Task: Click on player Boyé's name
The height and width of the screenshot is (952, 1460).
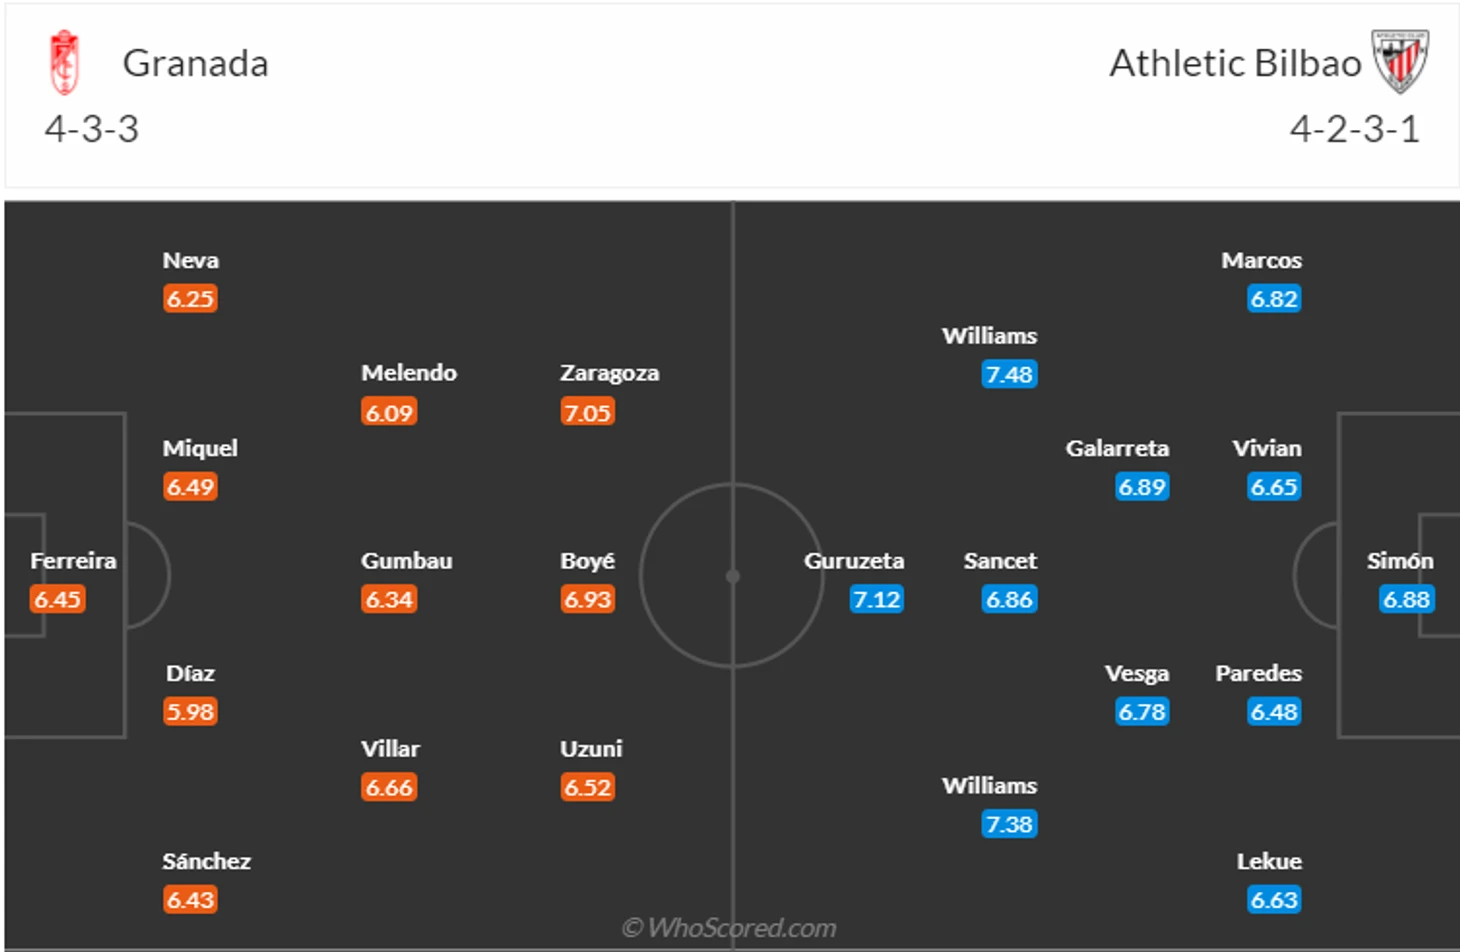Action: point(588,561)
